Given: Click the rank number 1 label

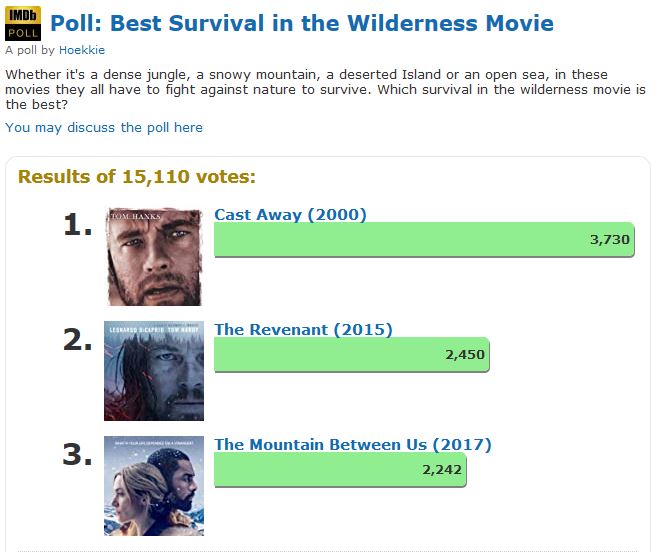Looking at the screenshot, I should point(78,225).
